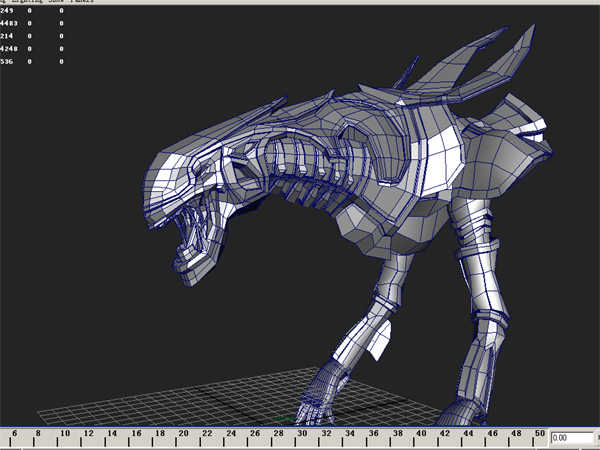Set current frame to 32 on timeline
Image resolution: width=600 pixels, height=450 pixels.
(x=326, y=433)
